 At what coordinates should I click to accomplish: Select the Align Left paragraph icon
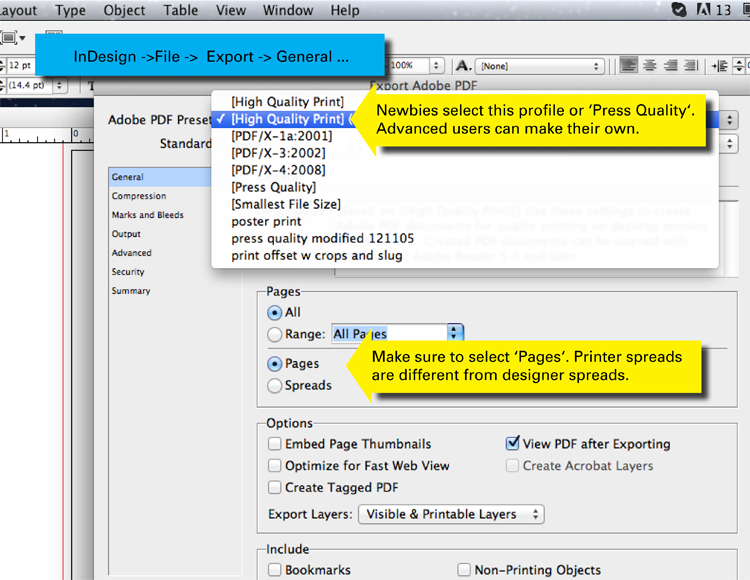629,65
